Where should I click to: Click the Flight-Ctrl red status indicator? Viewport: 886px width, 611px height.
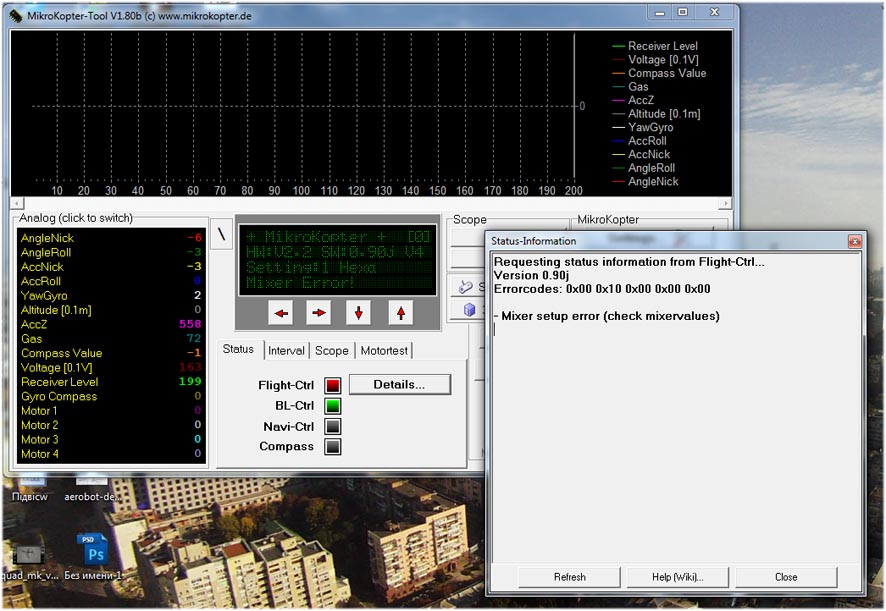coord(332,385)
